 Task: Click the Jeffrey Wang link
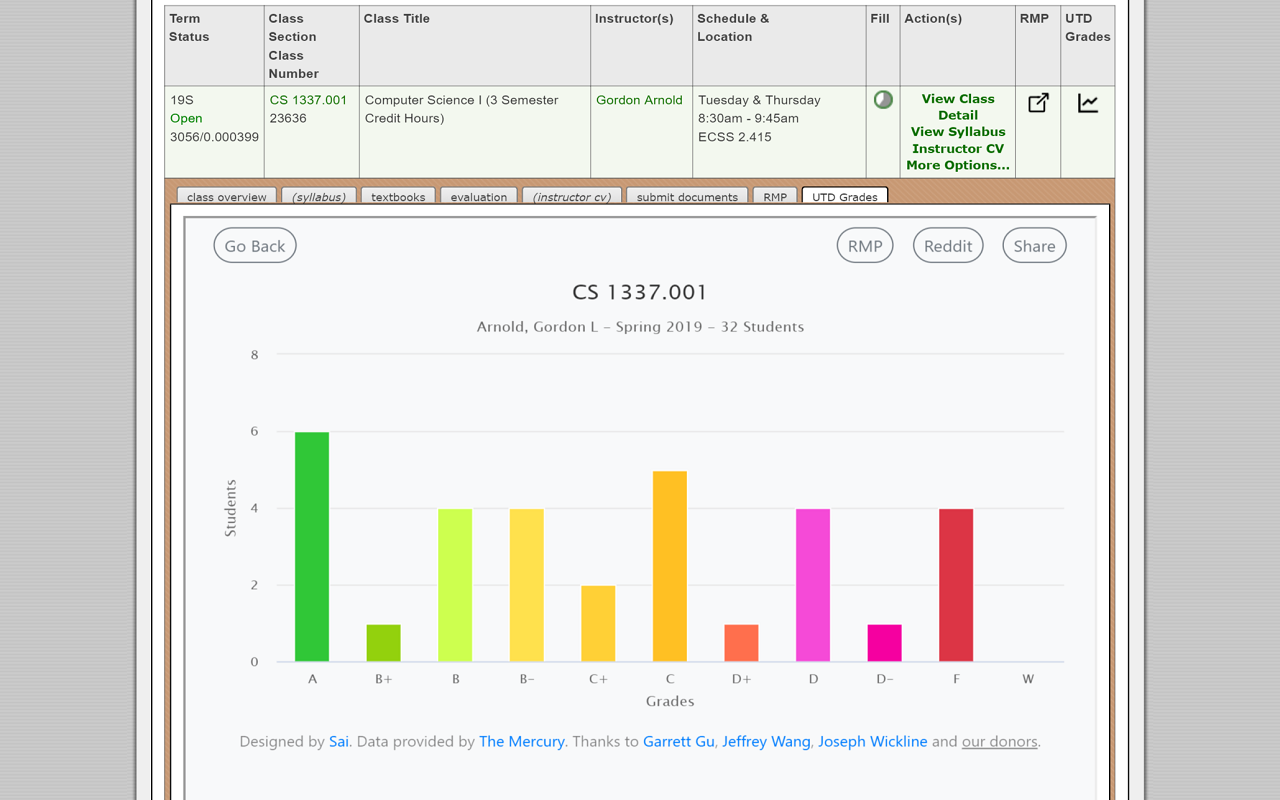tap(766, 742)
